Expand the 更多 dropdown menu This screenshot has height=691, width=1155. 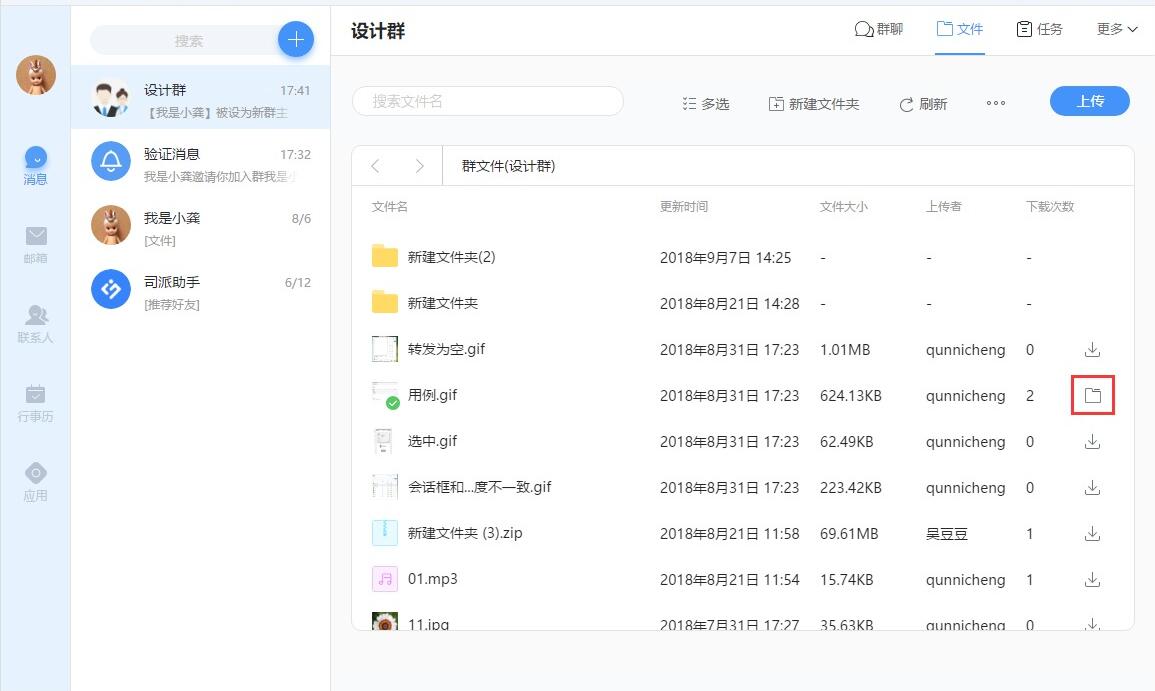pyautogui.click(x=1114, y=29)
